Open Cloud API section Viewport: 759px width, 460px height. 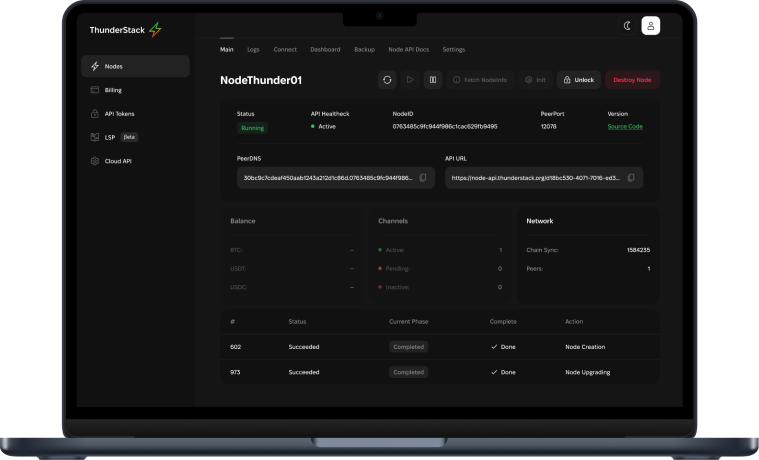click(117, 161)
